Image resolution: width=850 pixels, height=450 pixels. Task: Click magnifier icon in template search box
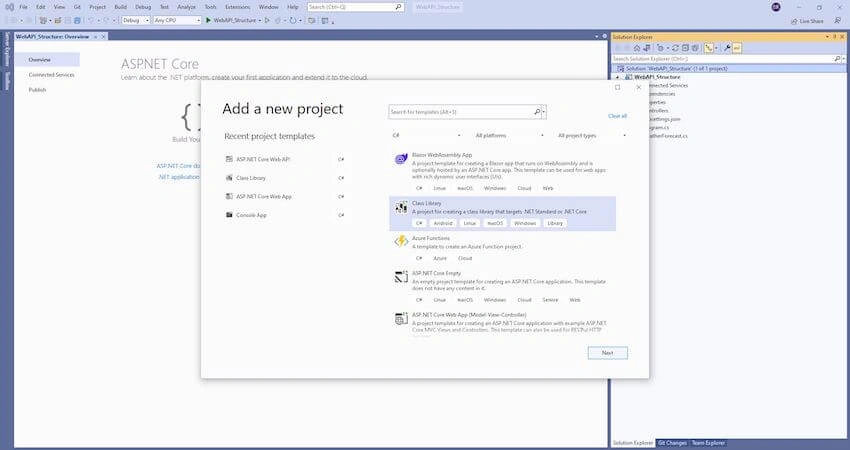click(x=537, y=112)
